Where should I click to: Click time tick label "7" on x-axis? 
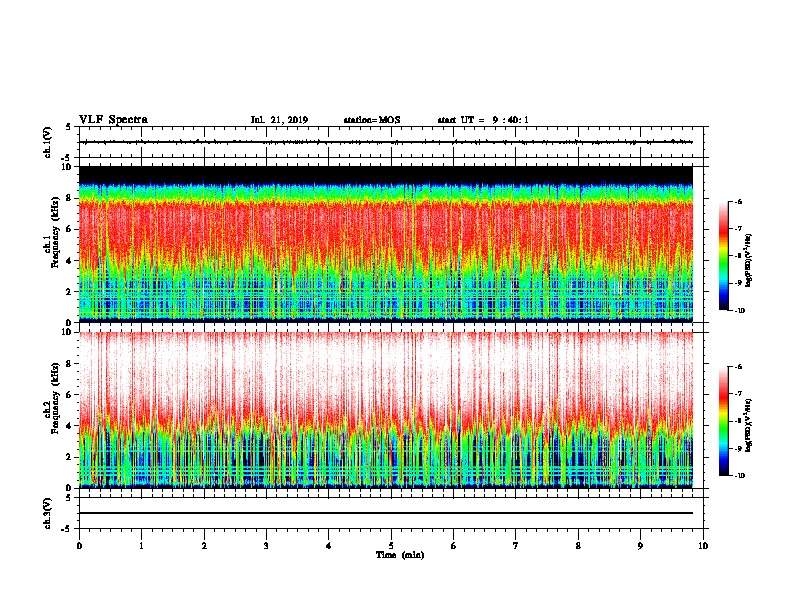(516, 546)
